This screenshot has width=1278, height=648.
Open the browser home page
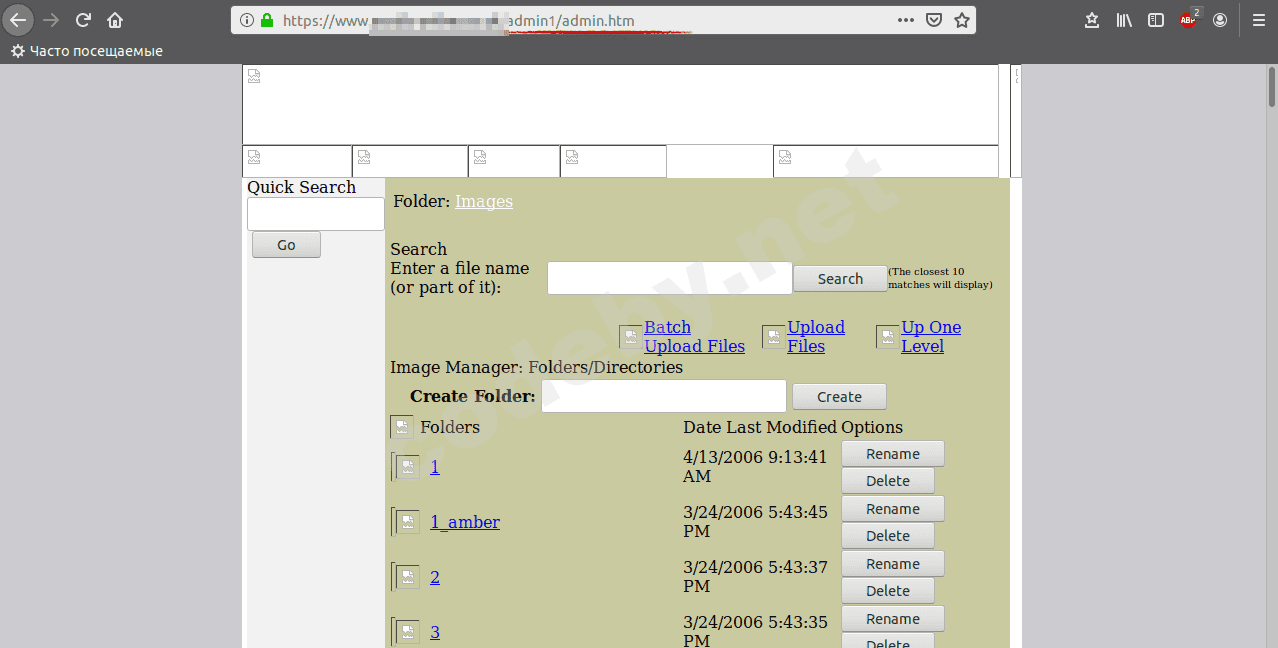(115, 20)
